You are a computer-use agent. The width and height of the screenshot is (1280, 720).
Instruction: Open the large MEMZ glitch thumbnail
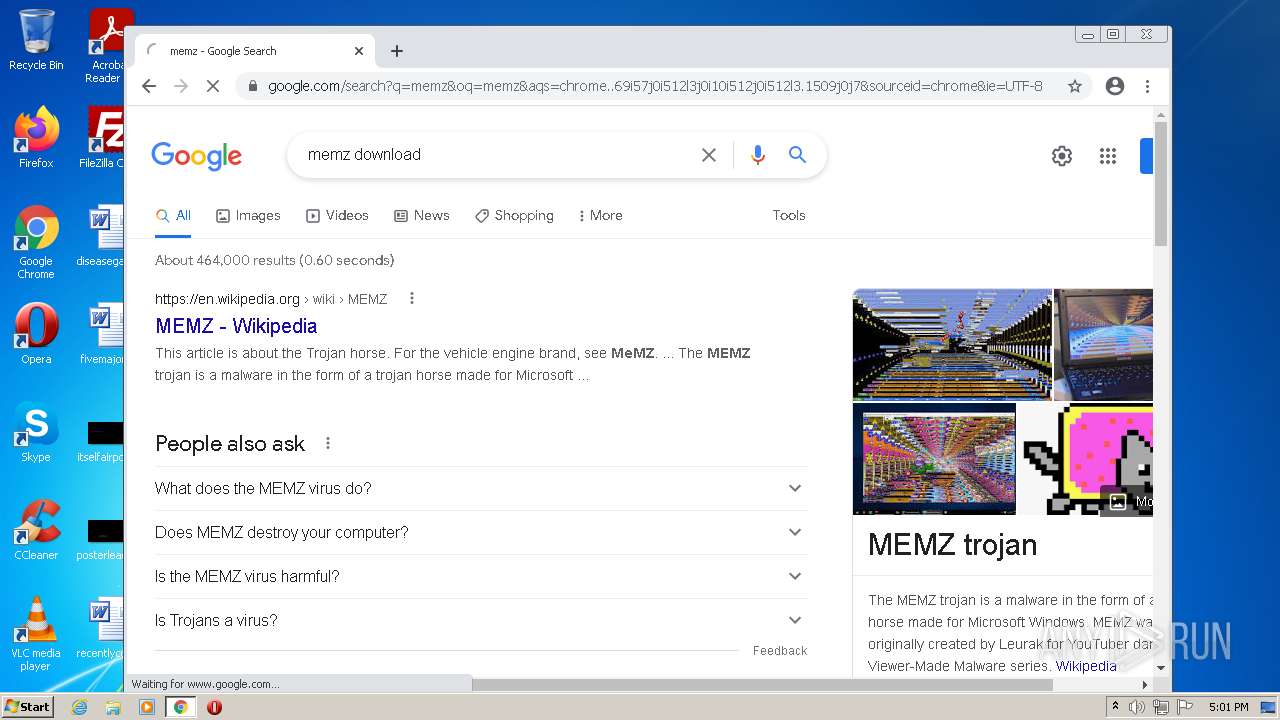pyautogui.click(x=952, y=345)
